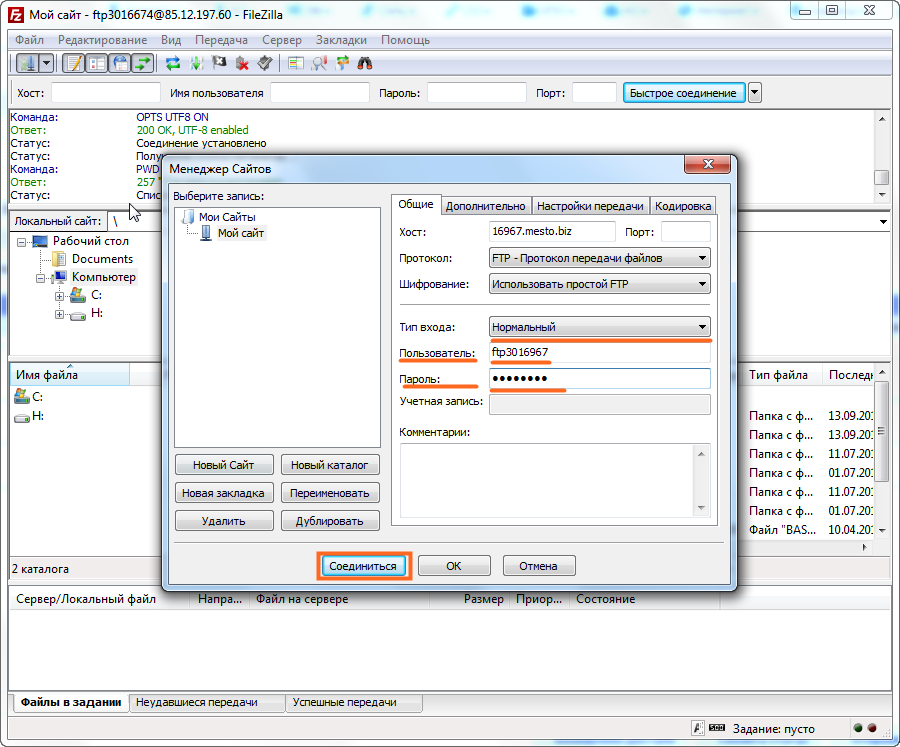The height and width of the screenshot is (747, 900).
Task: Click 'Новый Сайт' button
Action: (224, 465)
